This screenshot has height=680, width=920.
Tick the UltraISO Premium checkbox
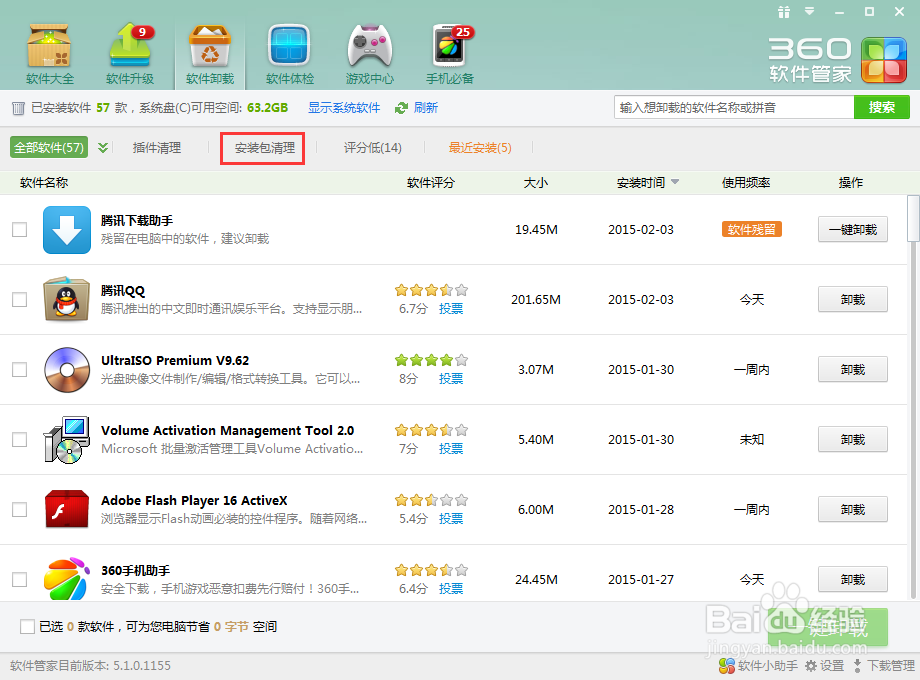pyautogui.click(x=18, y=370)
